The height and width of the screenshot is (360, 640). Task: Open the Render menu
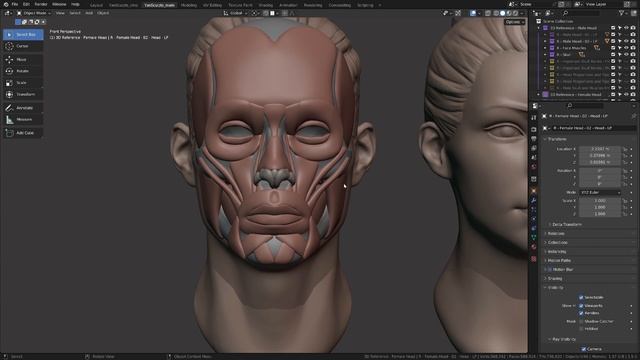click(x=41, y=4)
